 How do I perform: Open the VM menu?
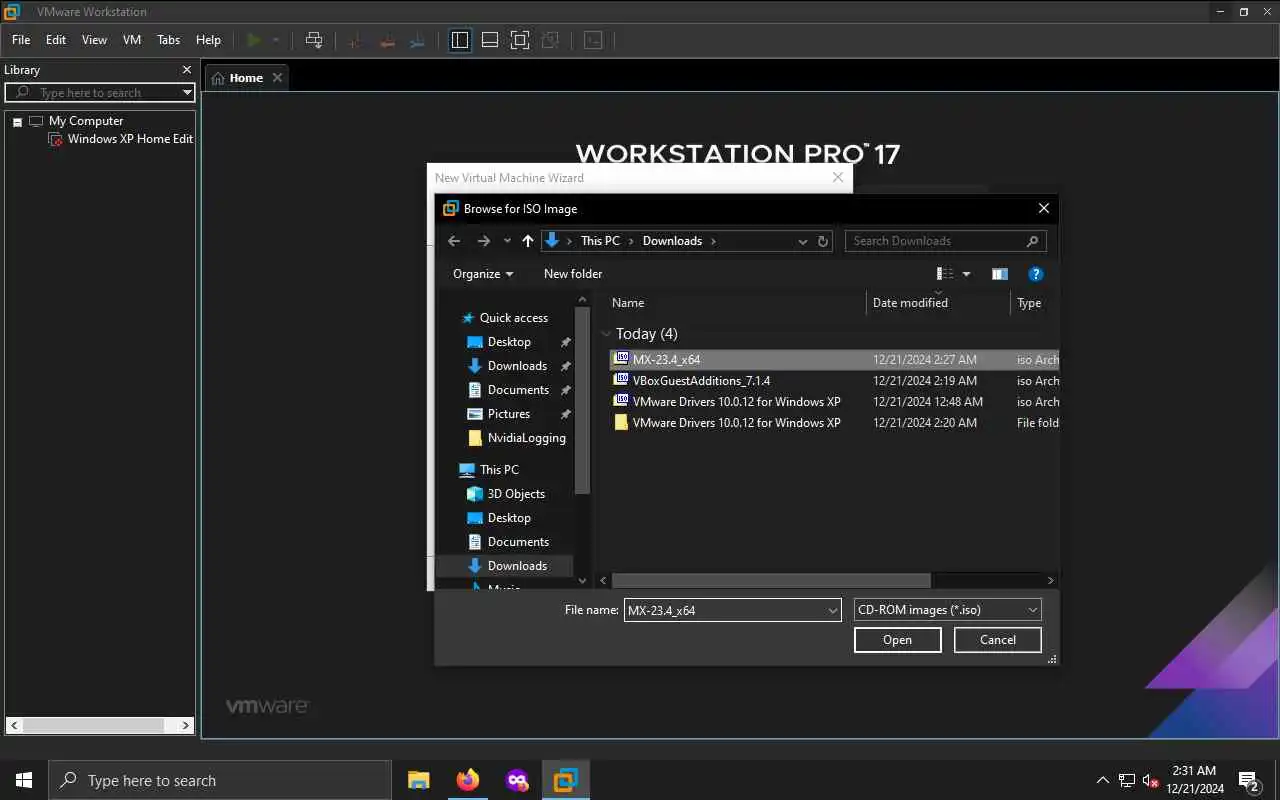pyautogui.click(x=132, y=40)
